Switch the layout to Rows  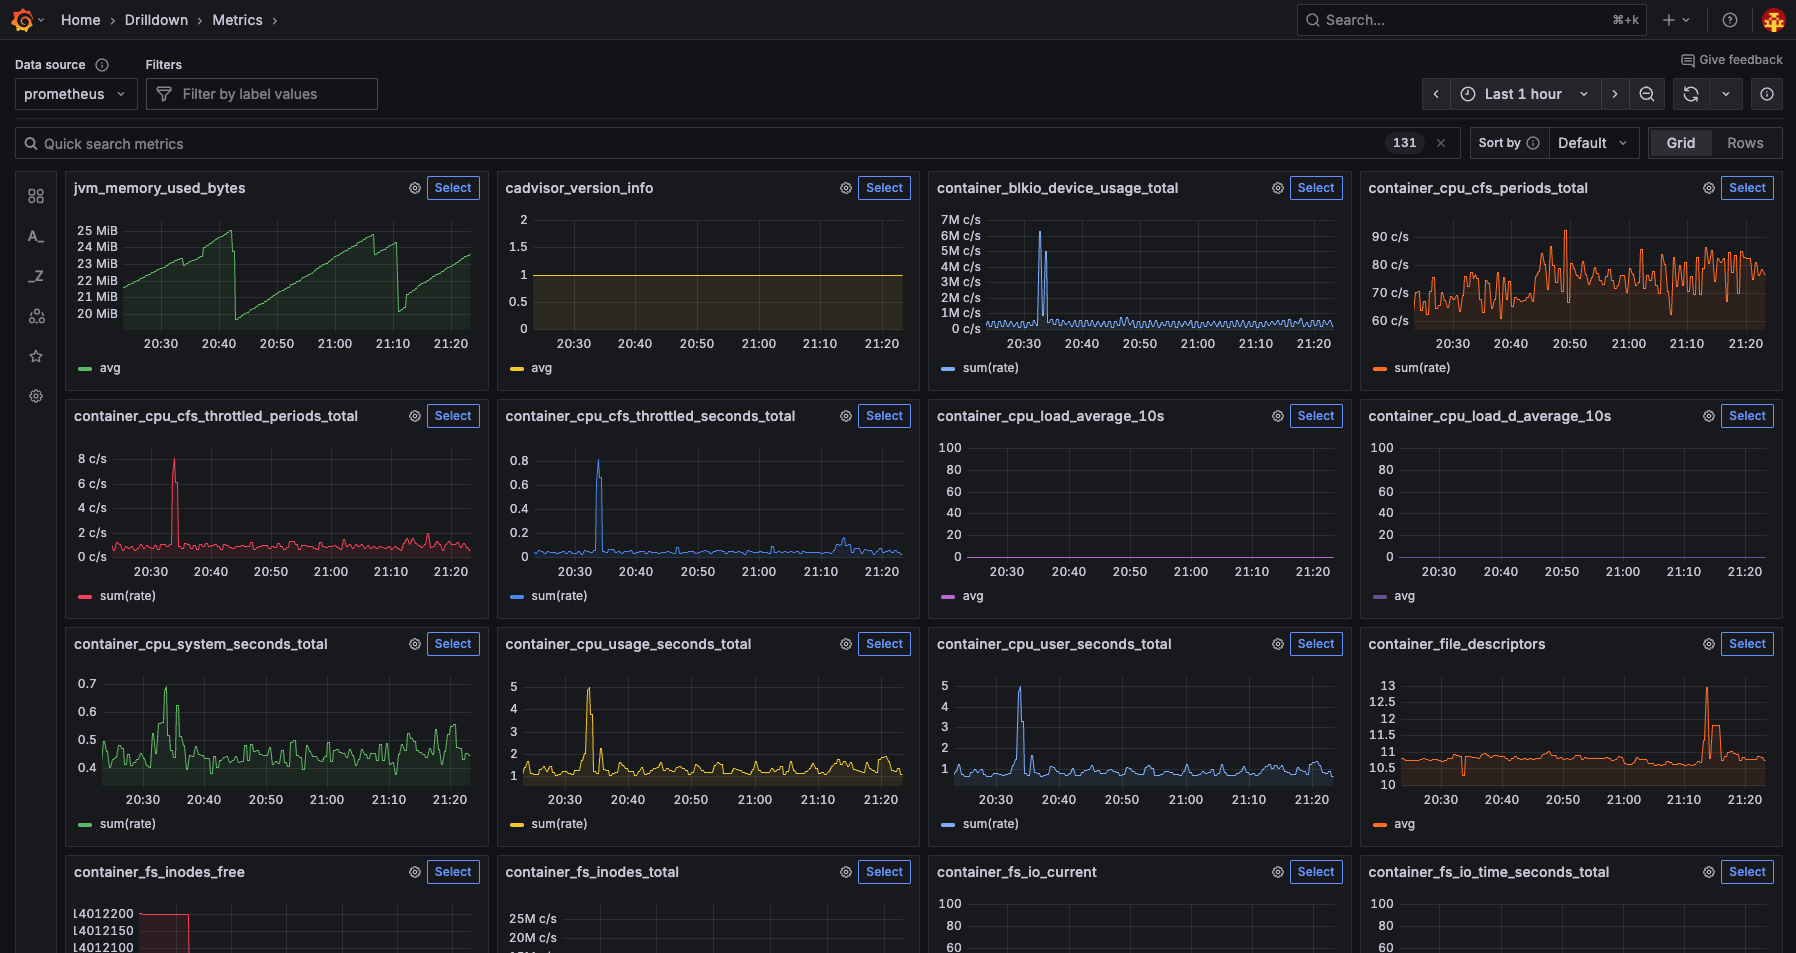tap(1745, 142)
